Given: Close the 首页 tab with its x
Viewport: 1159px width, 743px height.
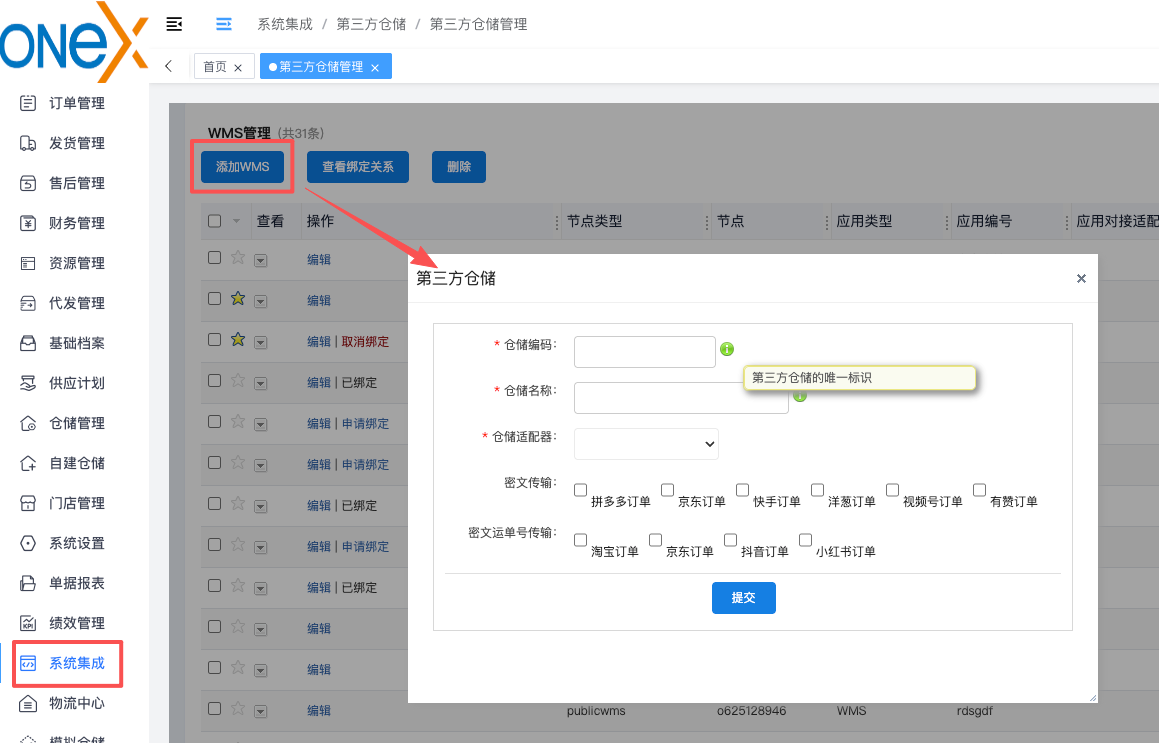Looking at the screenshot, I should (238, 67).
